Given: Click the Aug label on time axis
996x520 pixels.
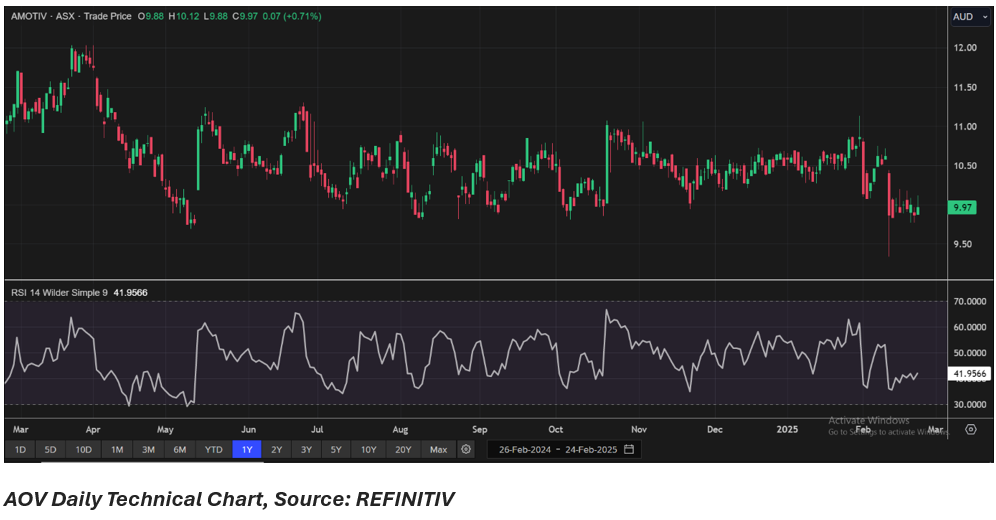Looking at the screenshot, I should click(x=400, y=430).
